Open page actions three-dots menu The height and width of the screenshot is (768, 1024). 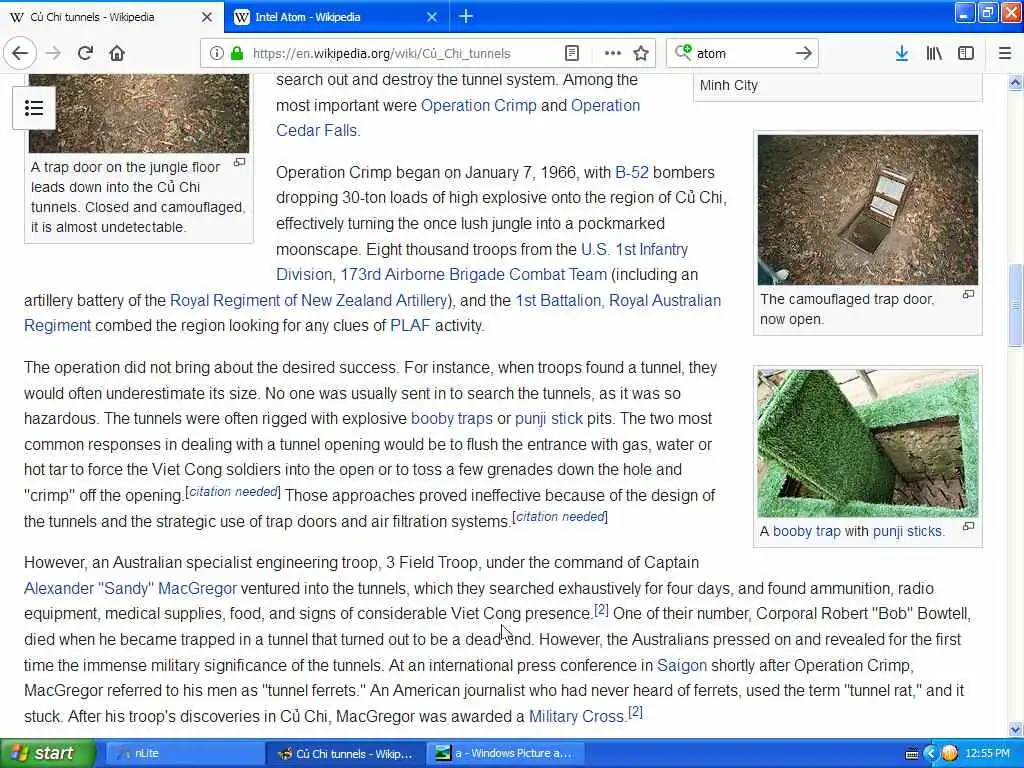point(613,54)
